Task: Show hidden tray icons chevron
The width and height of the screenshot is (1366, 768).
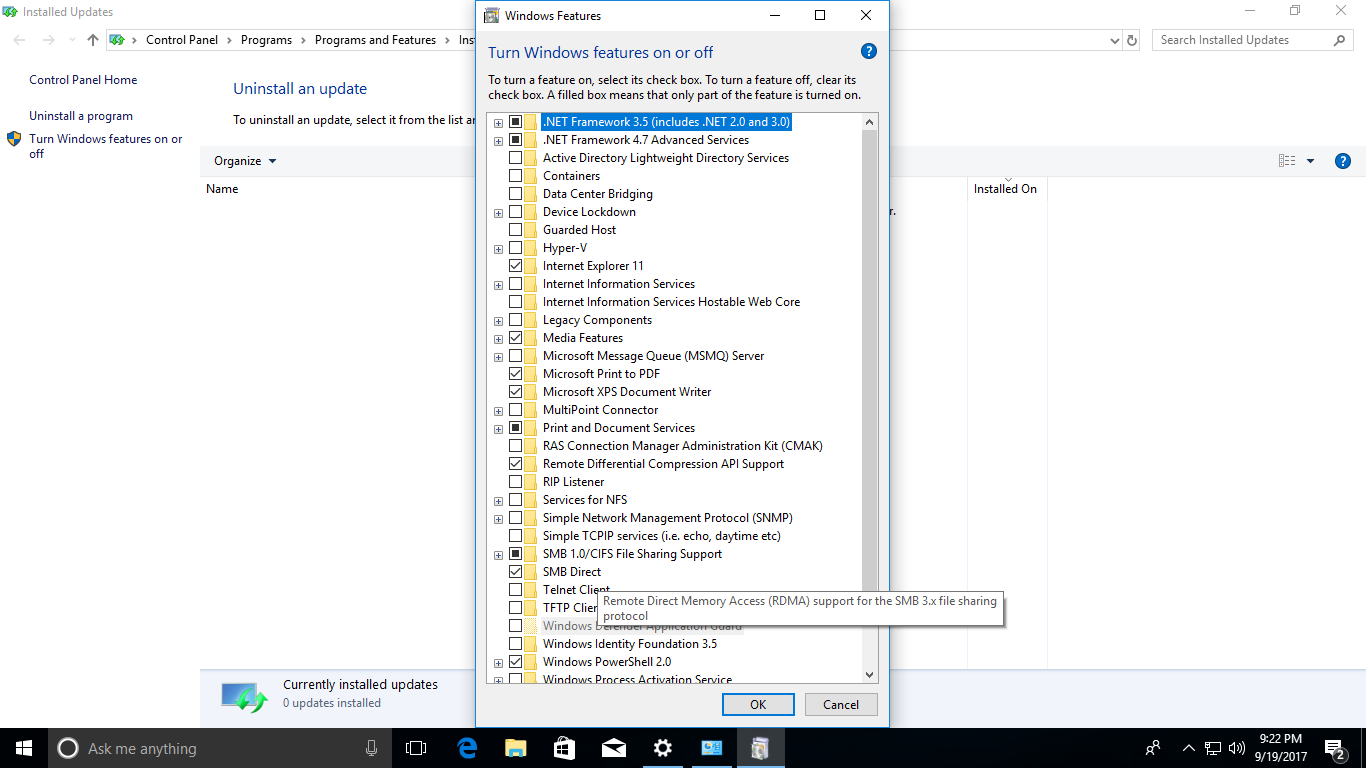Action: (x=1189, y=748)
